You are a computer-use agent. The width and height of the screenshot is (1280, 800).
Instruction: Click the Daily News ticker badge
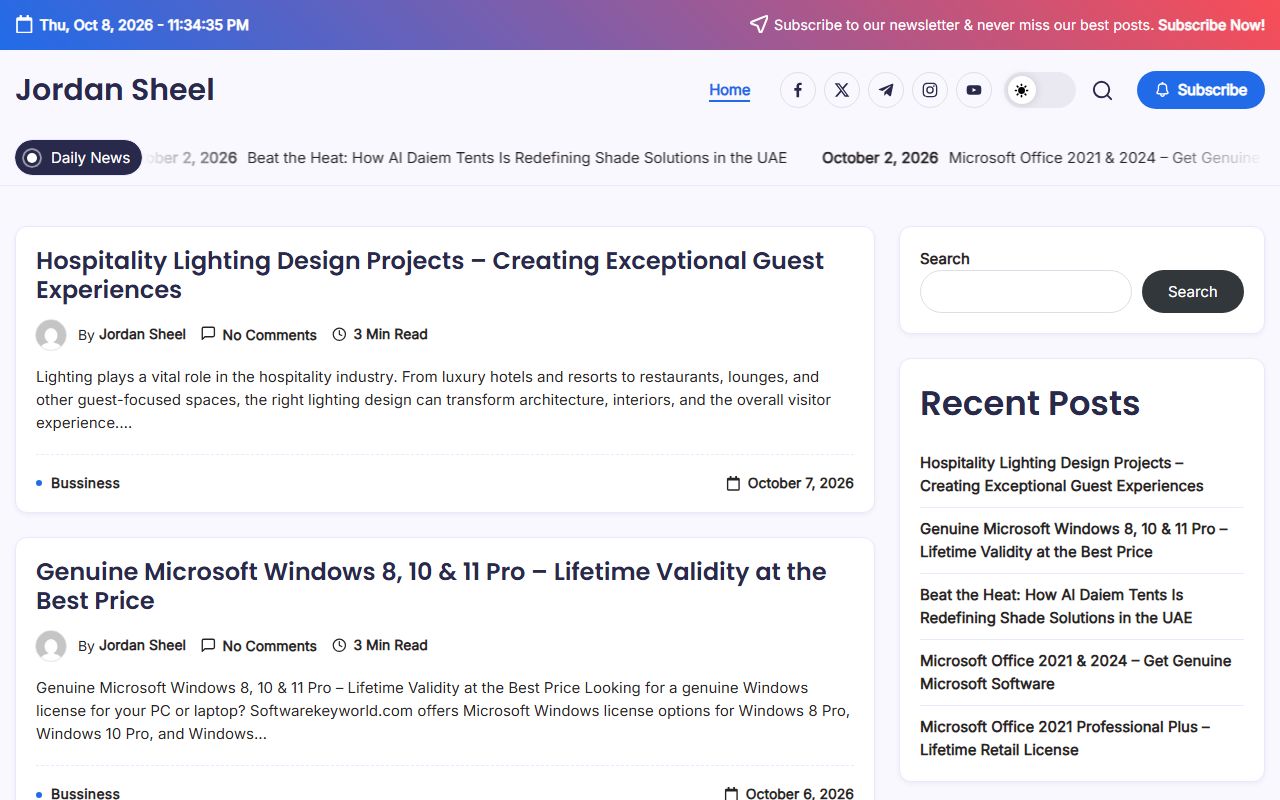tap(78, 157)
